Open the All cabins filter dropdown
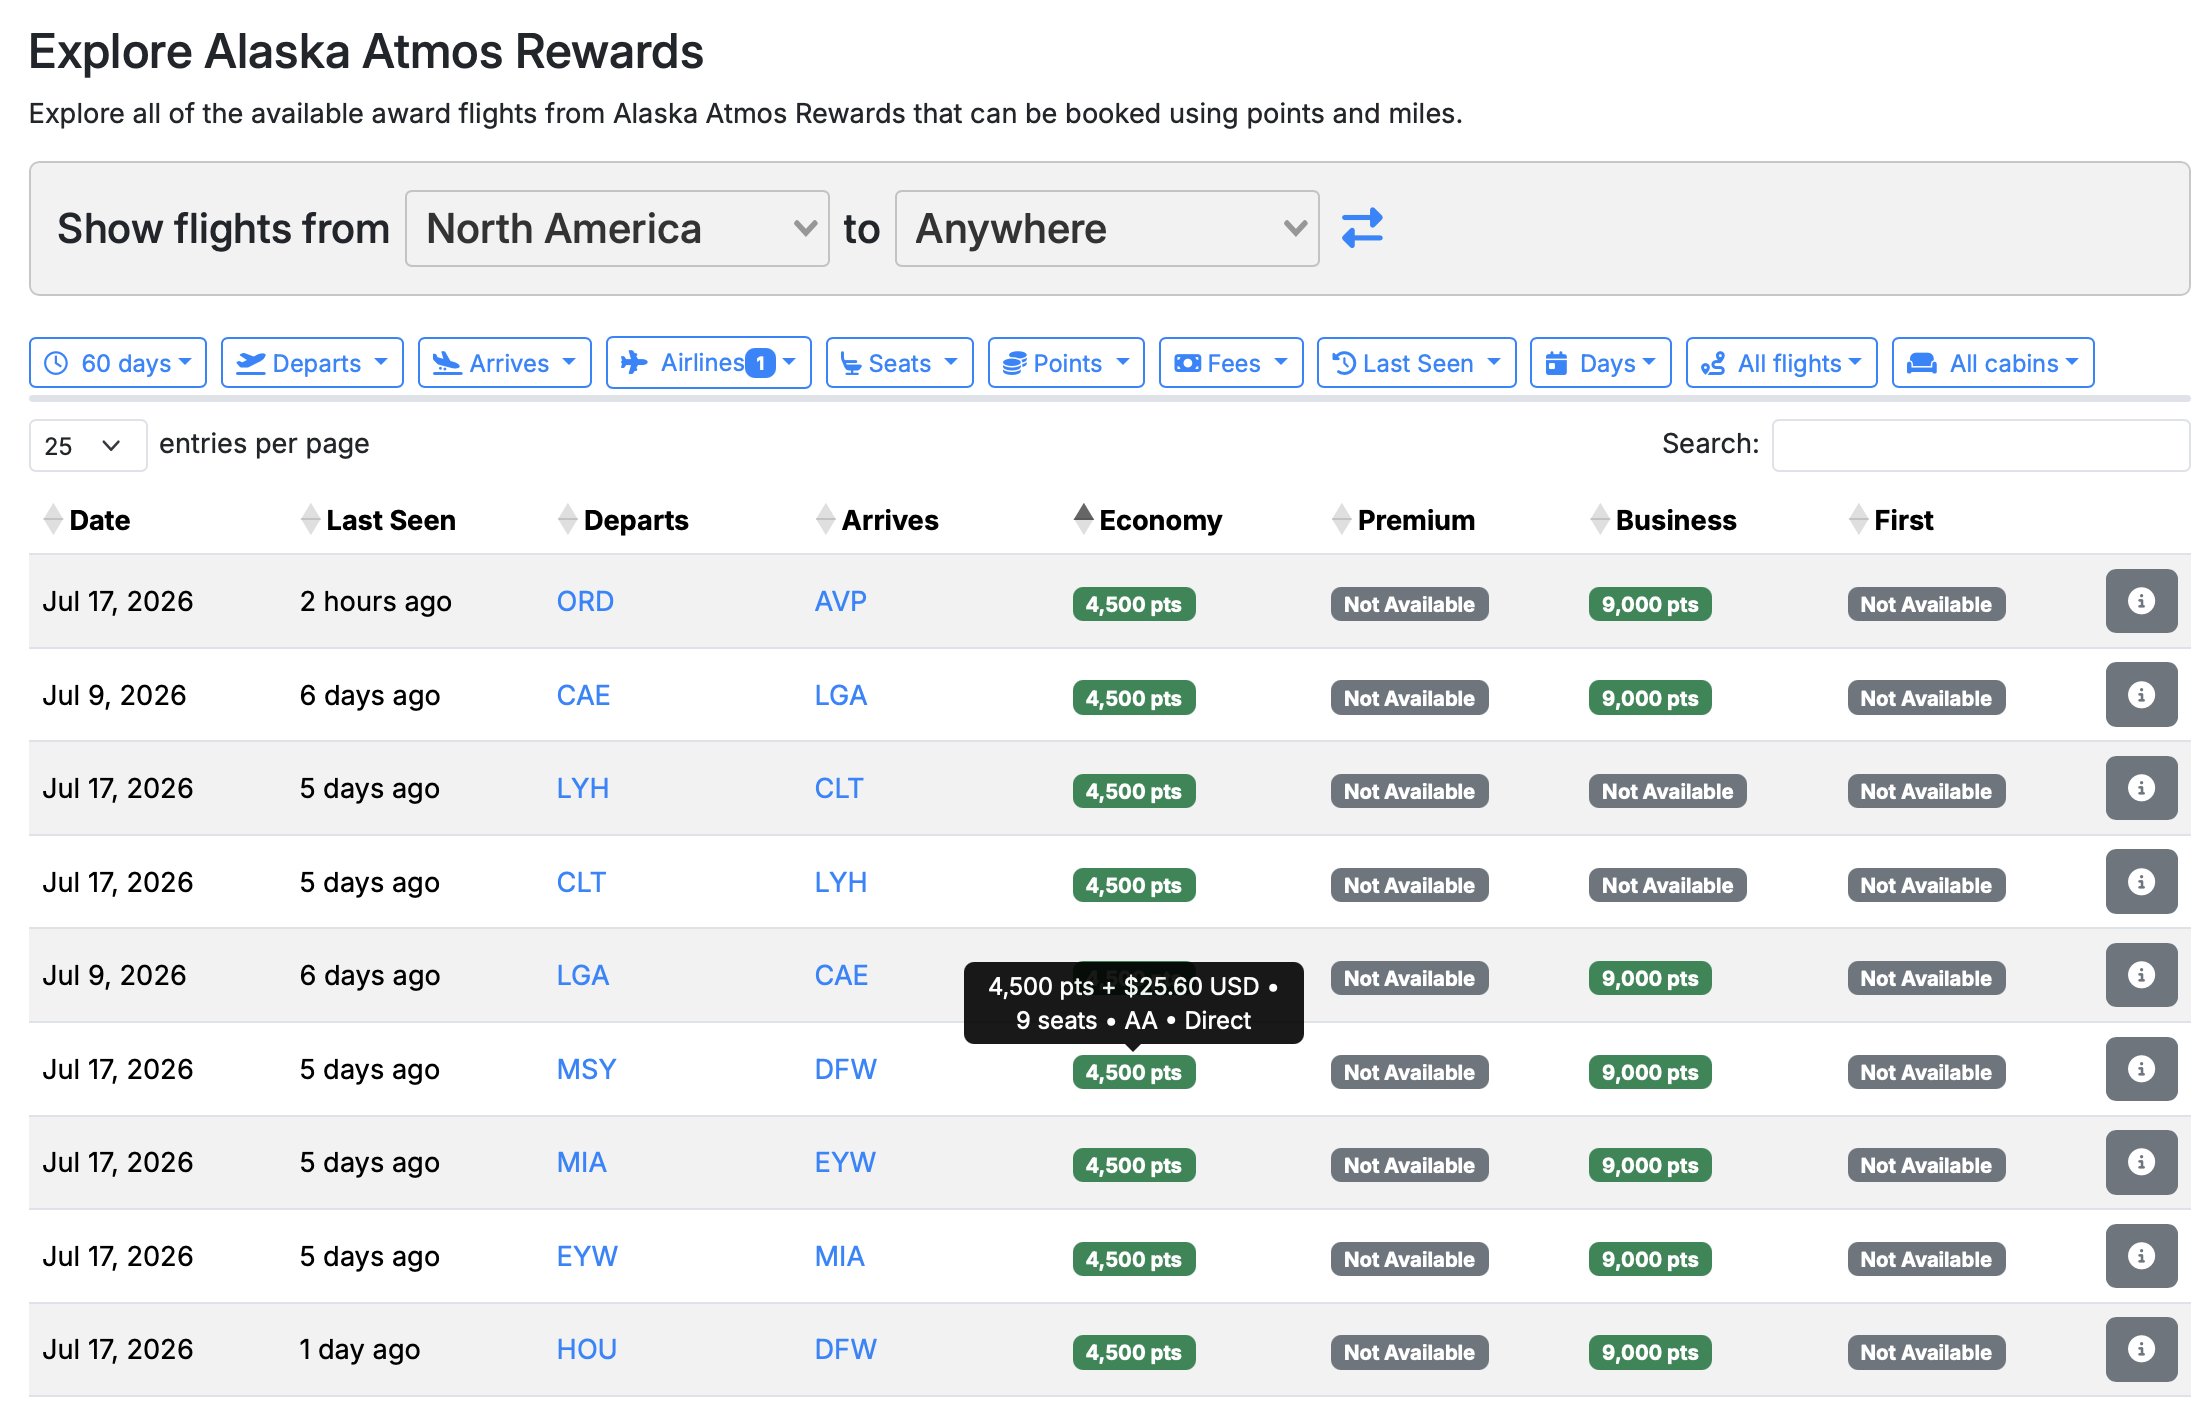This screenshot has height=1402, width=2212. (x=1993, y=363)
